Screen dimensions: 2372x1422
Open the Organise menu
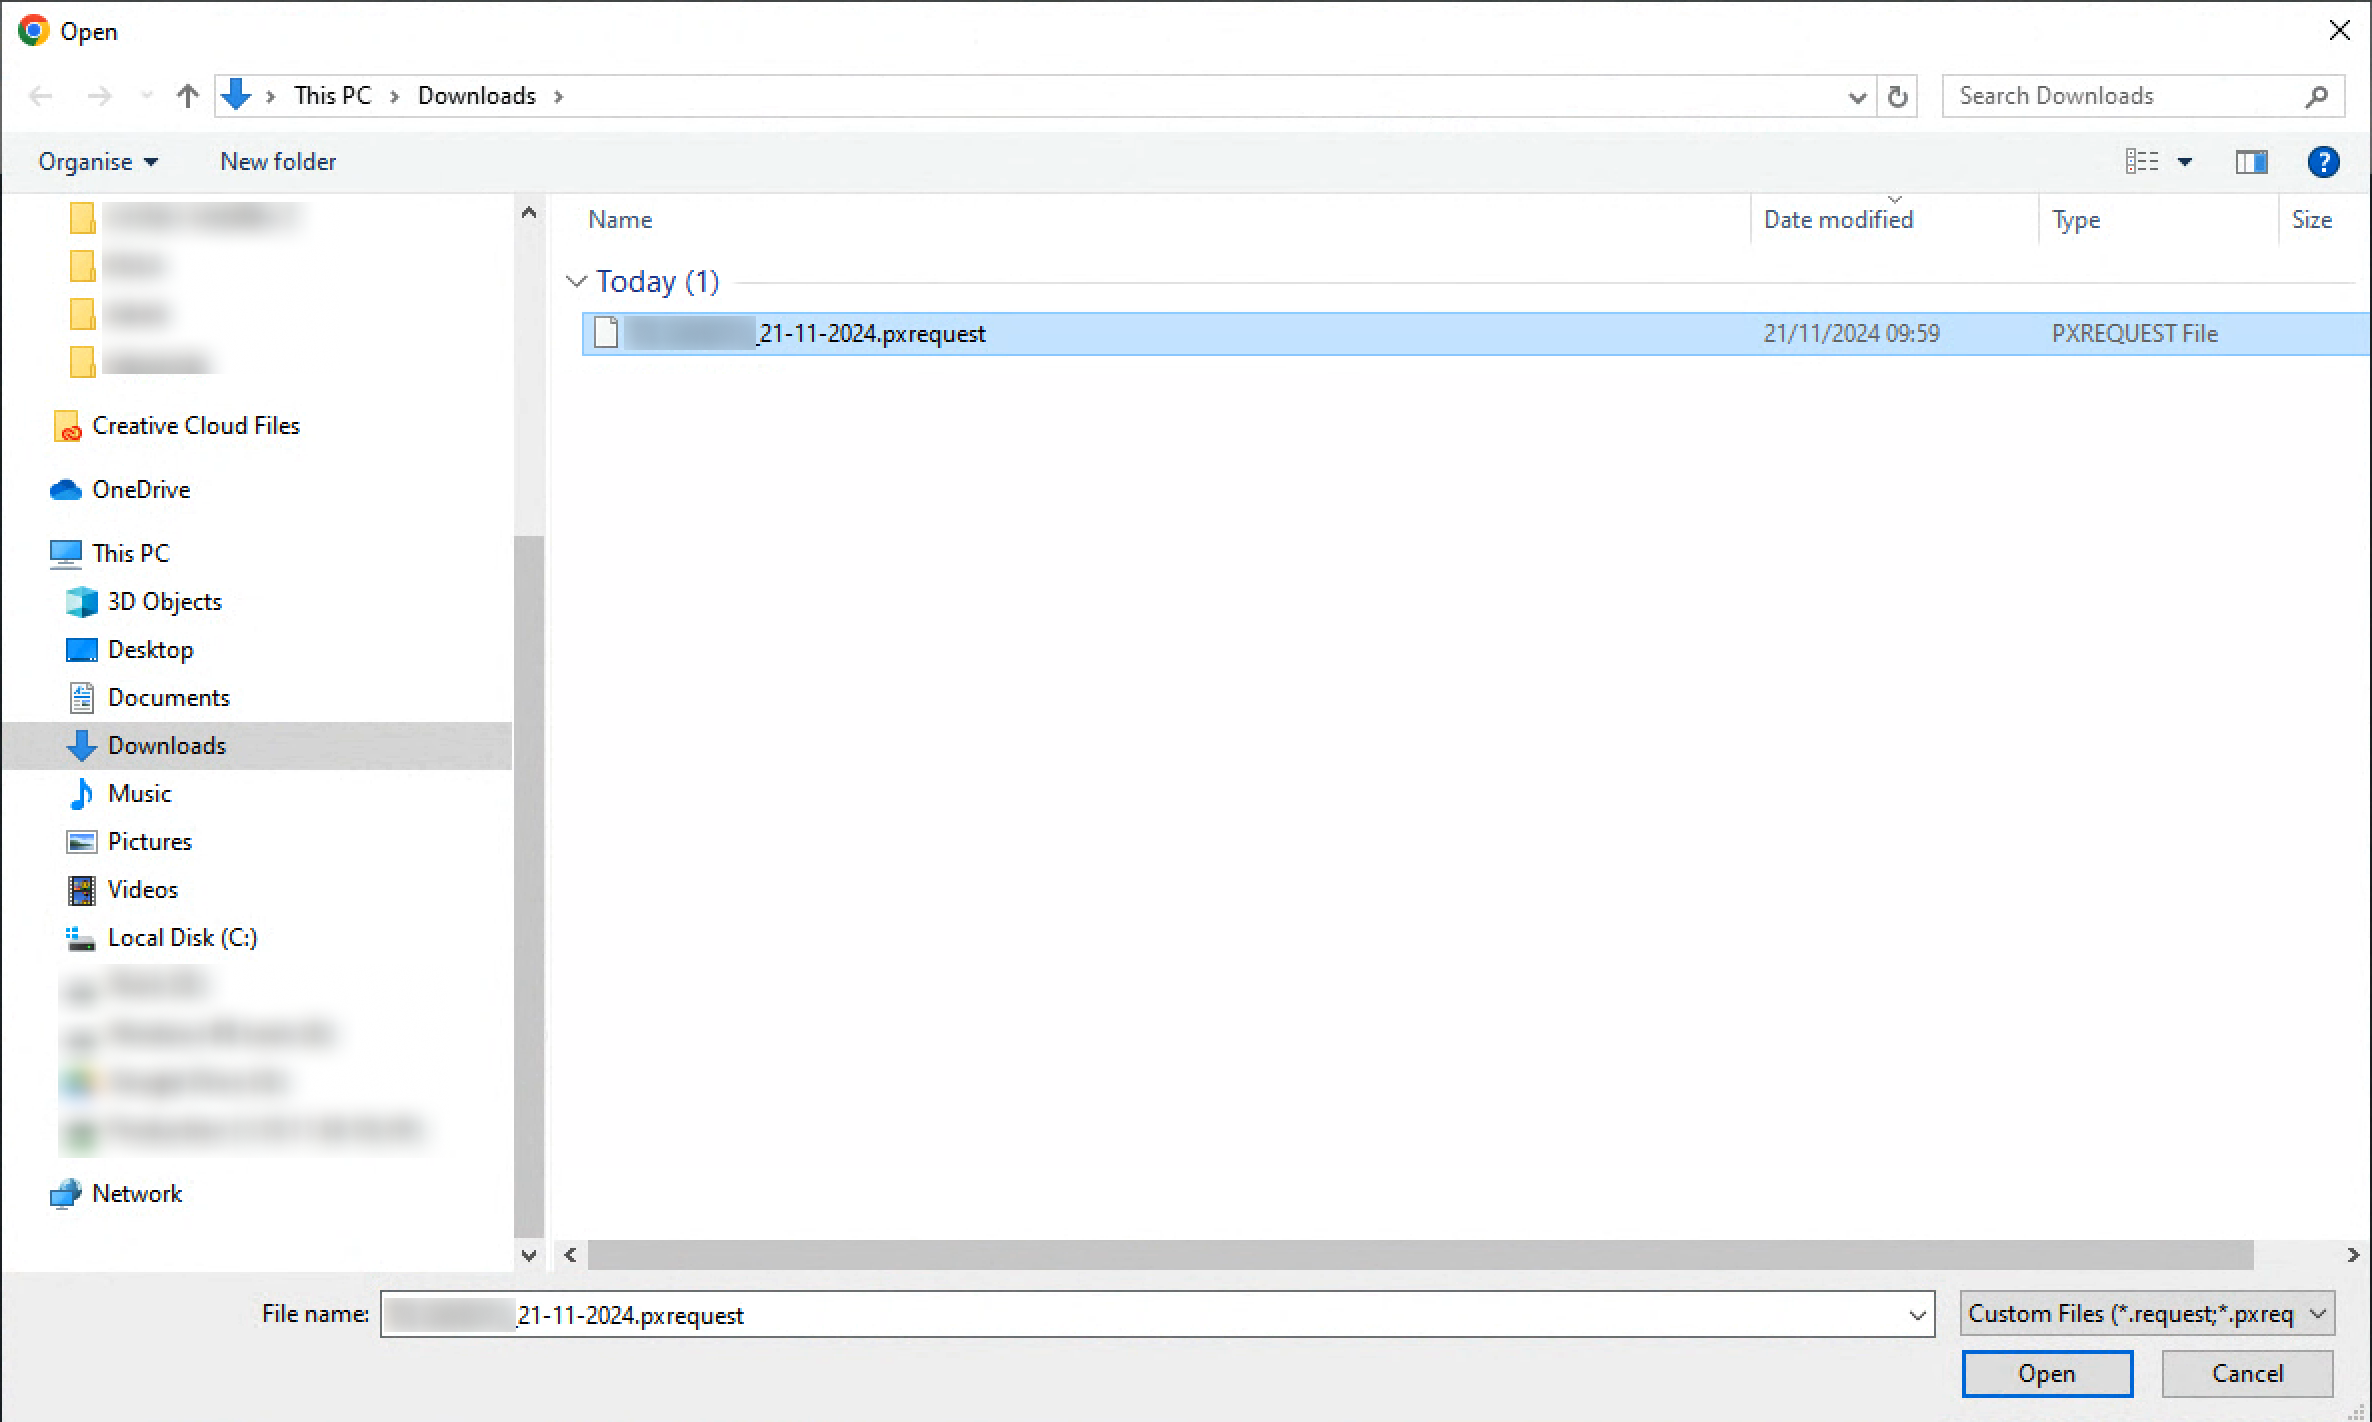[97, 162]
